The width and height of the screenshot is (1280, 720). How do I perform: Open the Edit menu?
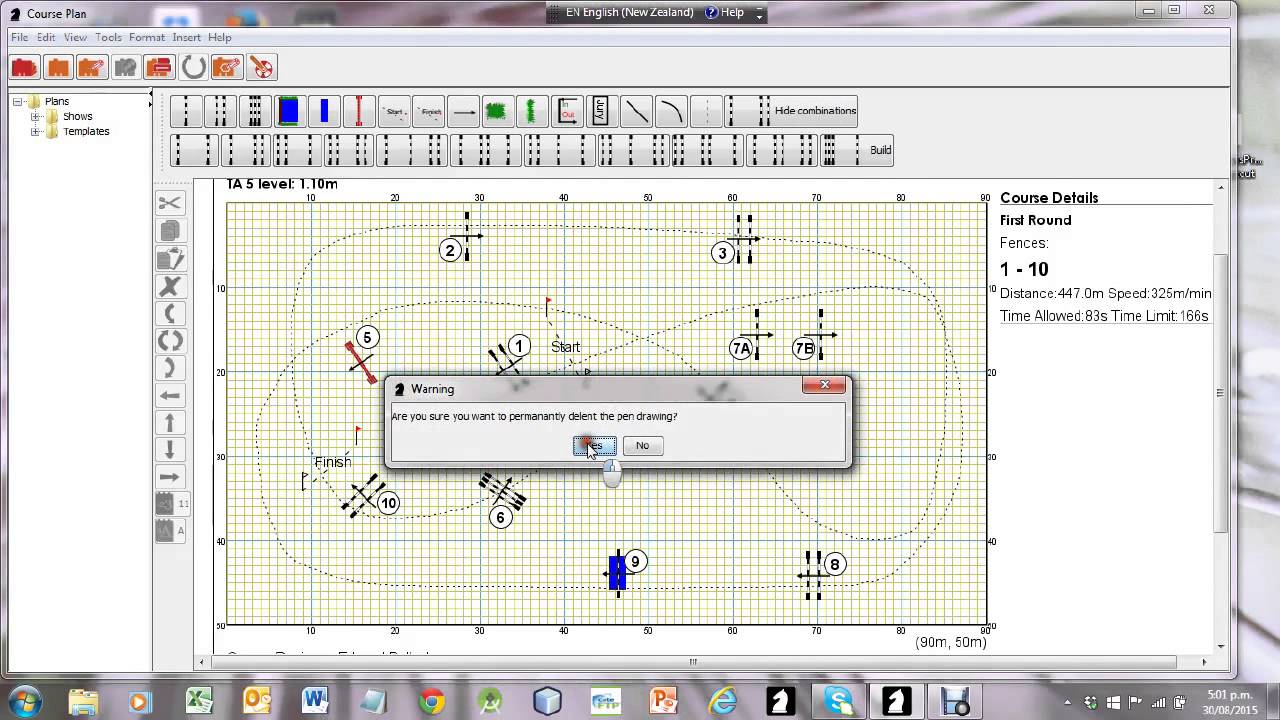tap(47, 37)
